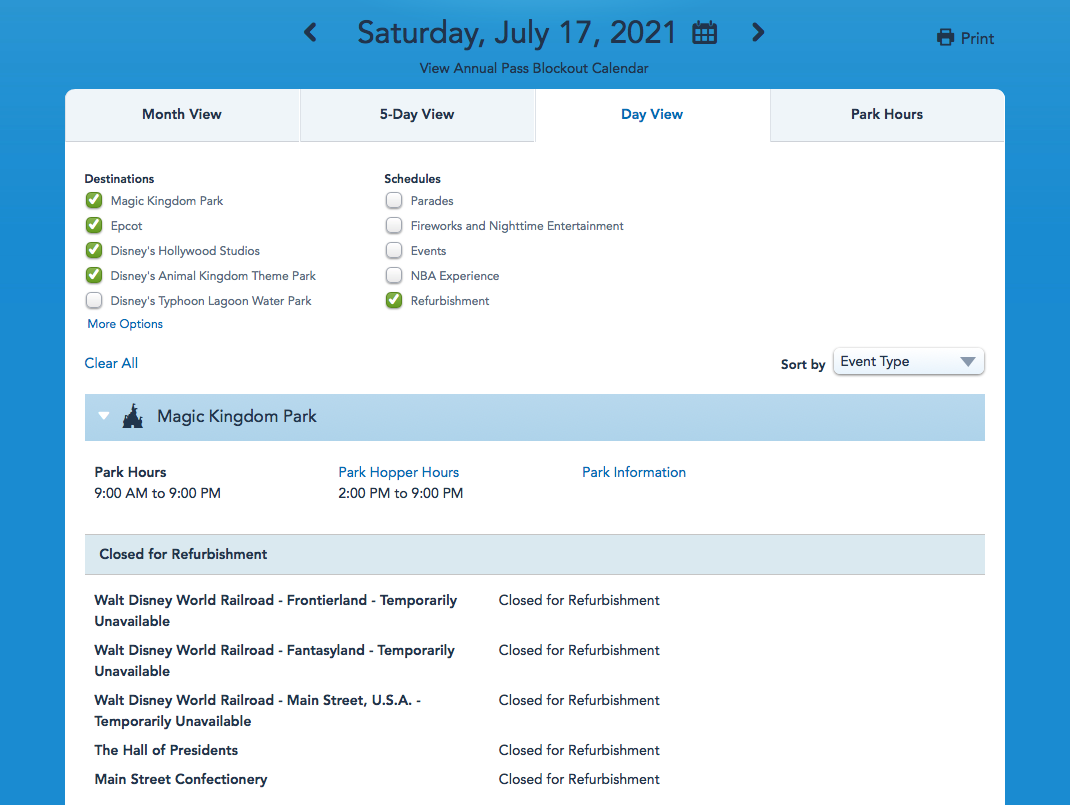
Task: Toggle Fireworks and Nighttime Entertainment checkbox
Action: [394, 226]
